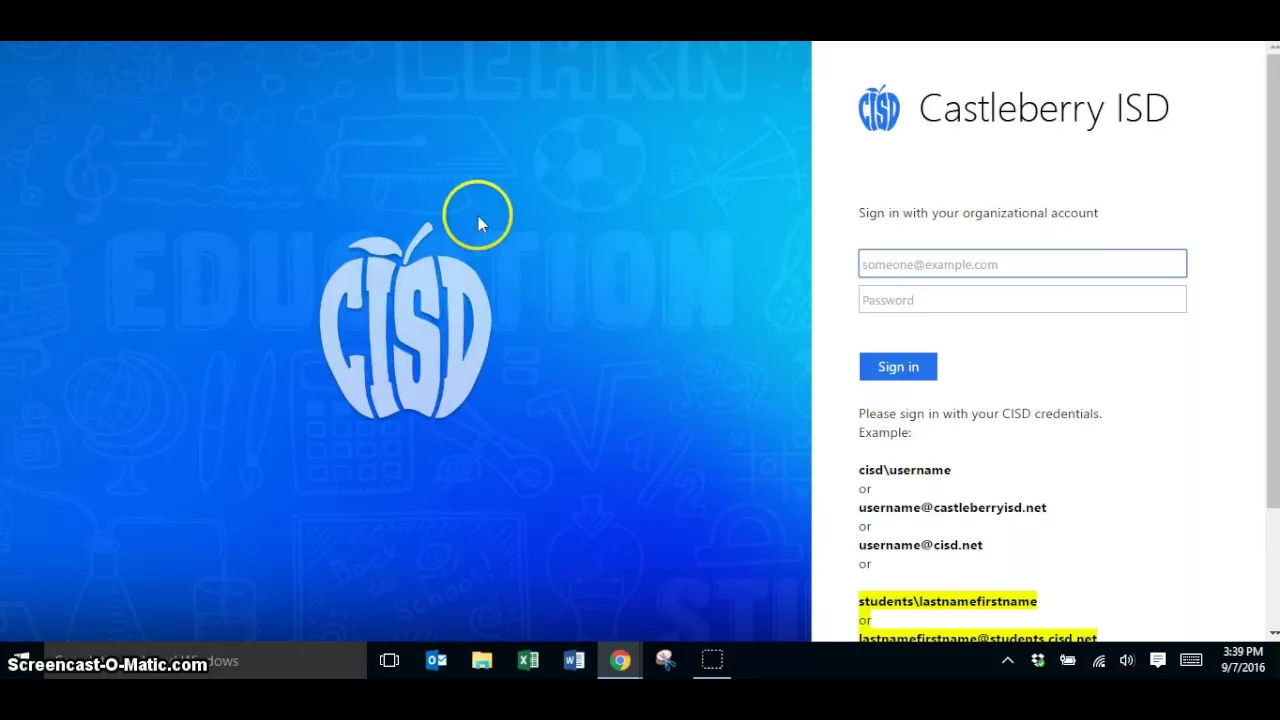Click the highlighted 'students\lastnamefirstname' text
1280x720 pixels.
point(947,601)
